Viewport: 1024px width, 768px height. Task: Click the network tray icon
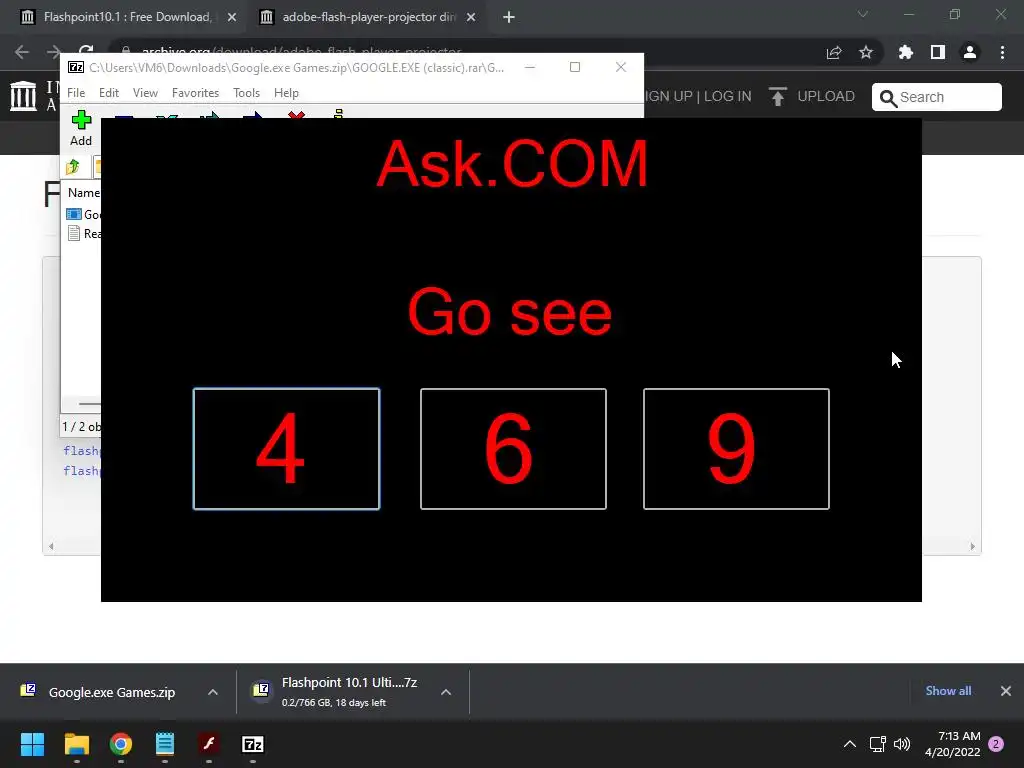click(x=878, y=744)
